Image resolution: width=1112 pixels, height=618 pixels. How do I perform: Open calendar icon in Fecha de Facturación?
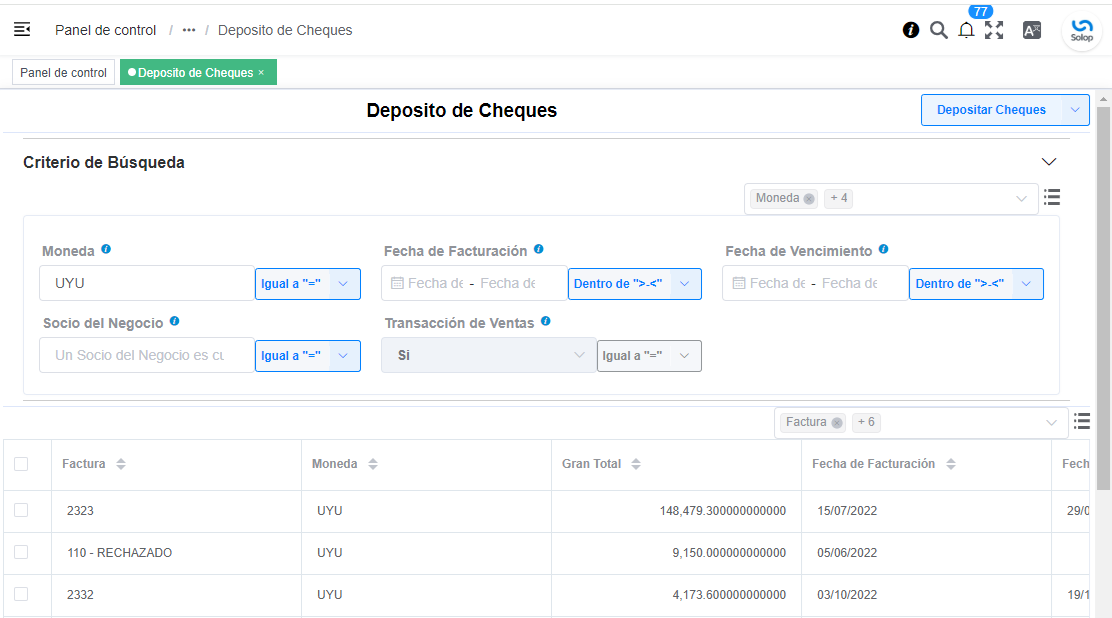point(397,283)
